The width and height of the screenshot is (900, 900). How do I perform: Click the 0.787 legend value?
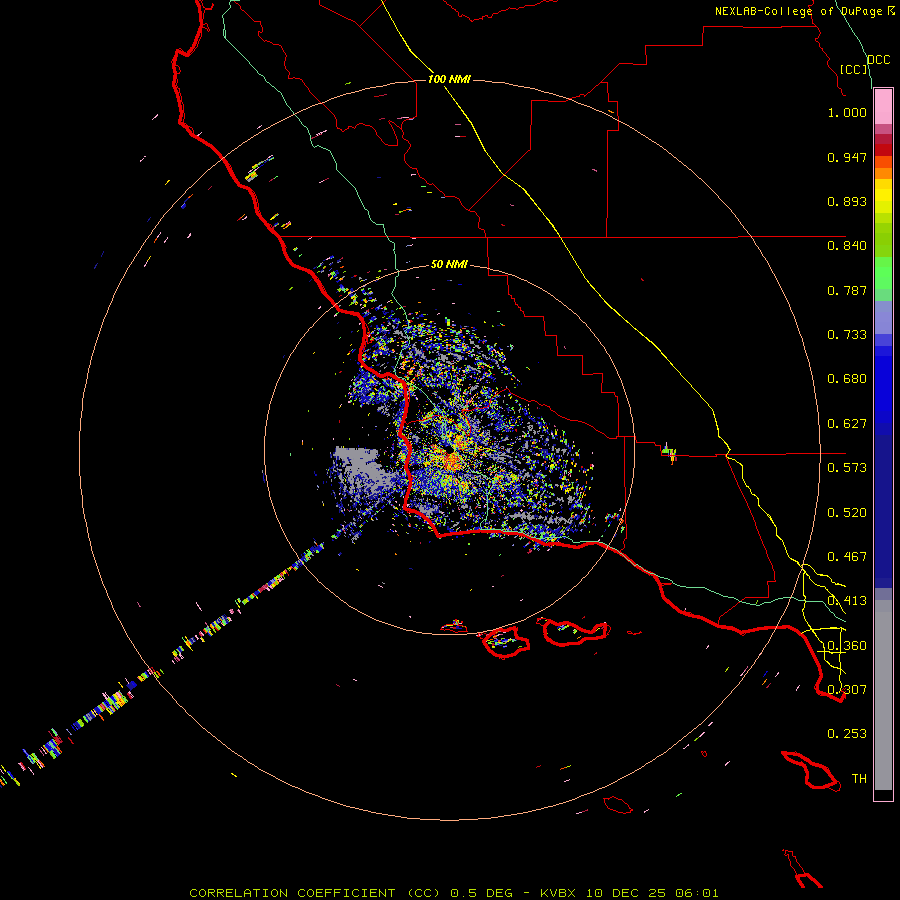coord(847,290)
